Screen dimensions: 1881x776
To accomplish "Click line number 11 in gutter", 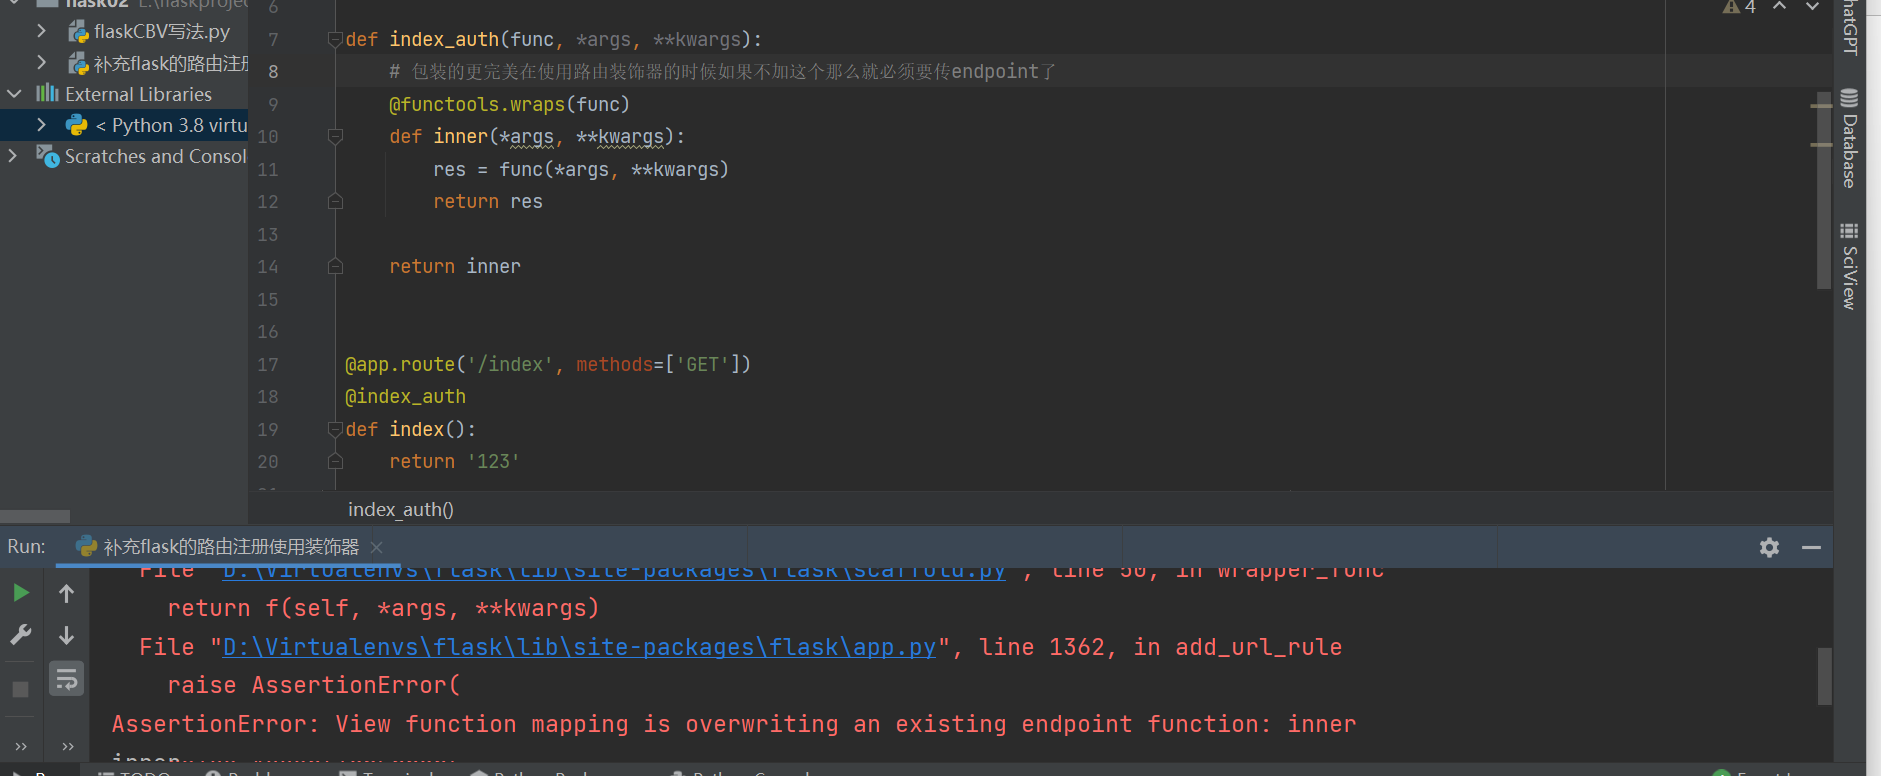I will (268, 169).
